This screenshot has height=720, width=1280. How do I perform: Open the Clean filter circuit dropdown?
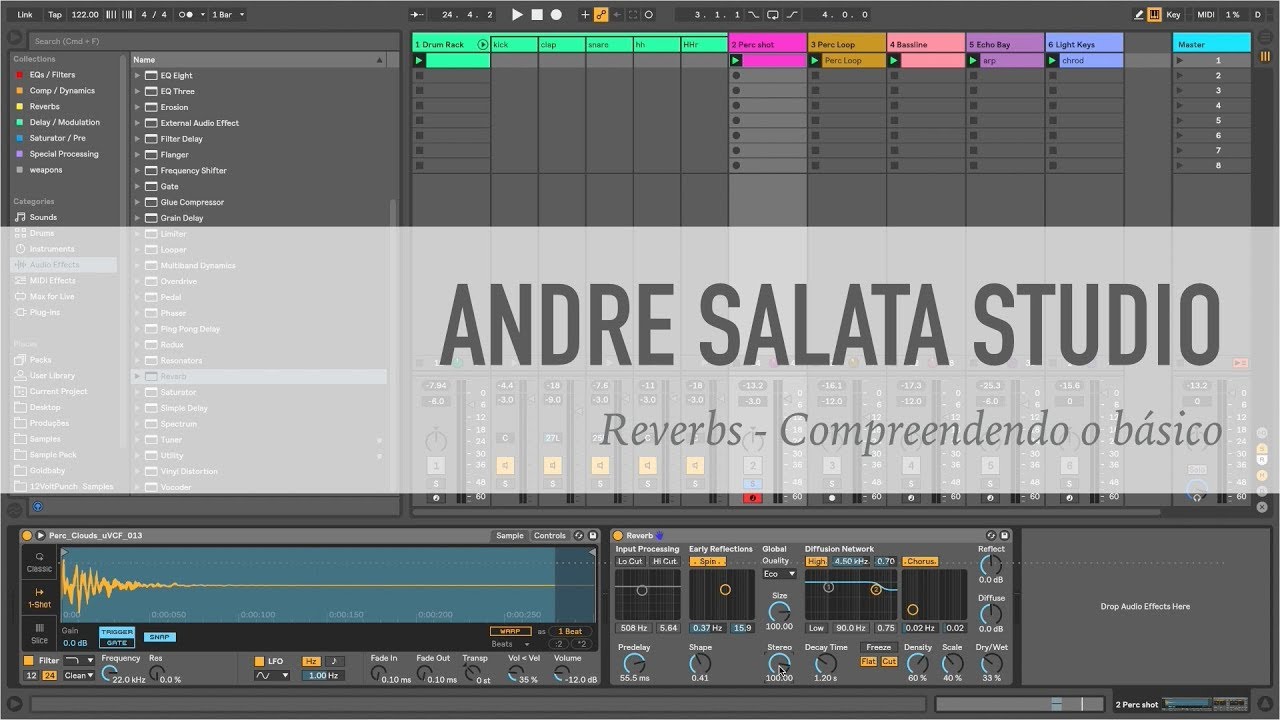click(80, 676)
